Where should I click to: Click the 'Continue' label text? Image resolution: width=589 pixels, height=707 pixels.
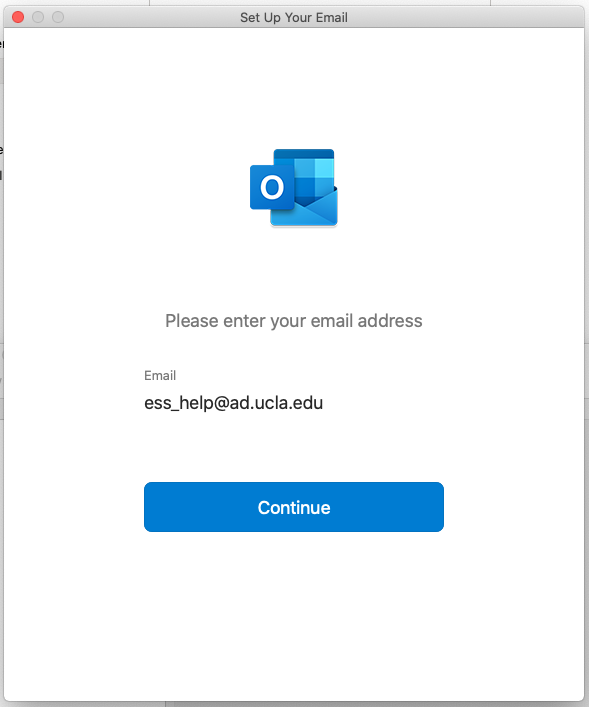tap(294, 508)
